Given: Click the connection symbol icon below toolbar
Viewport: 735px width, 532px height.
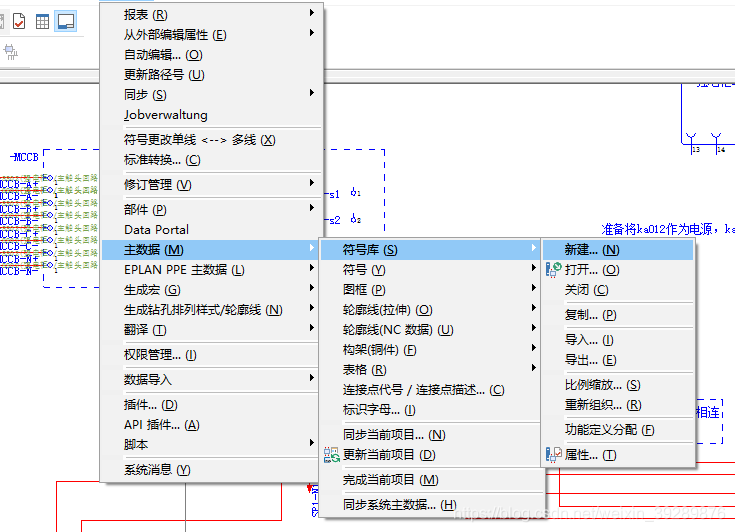Looking at the screenshot, I should (10, 52).
